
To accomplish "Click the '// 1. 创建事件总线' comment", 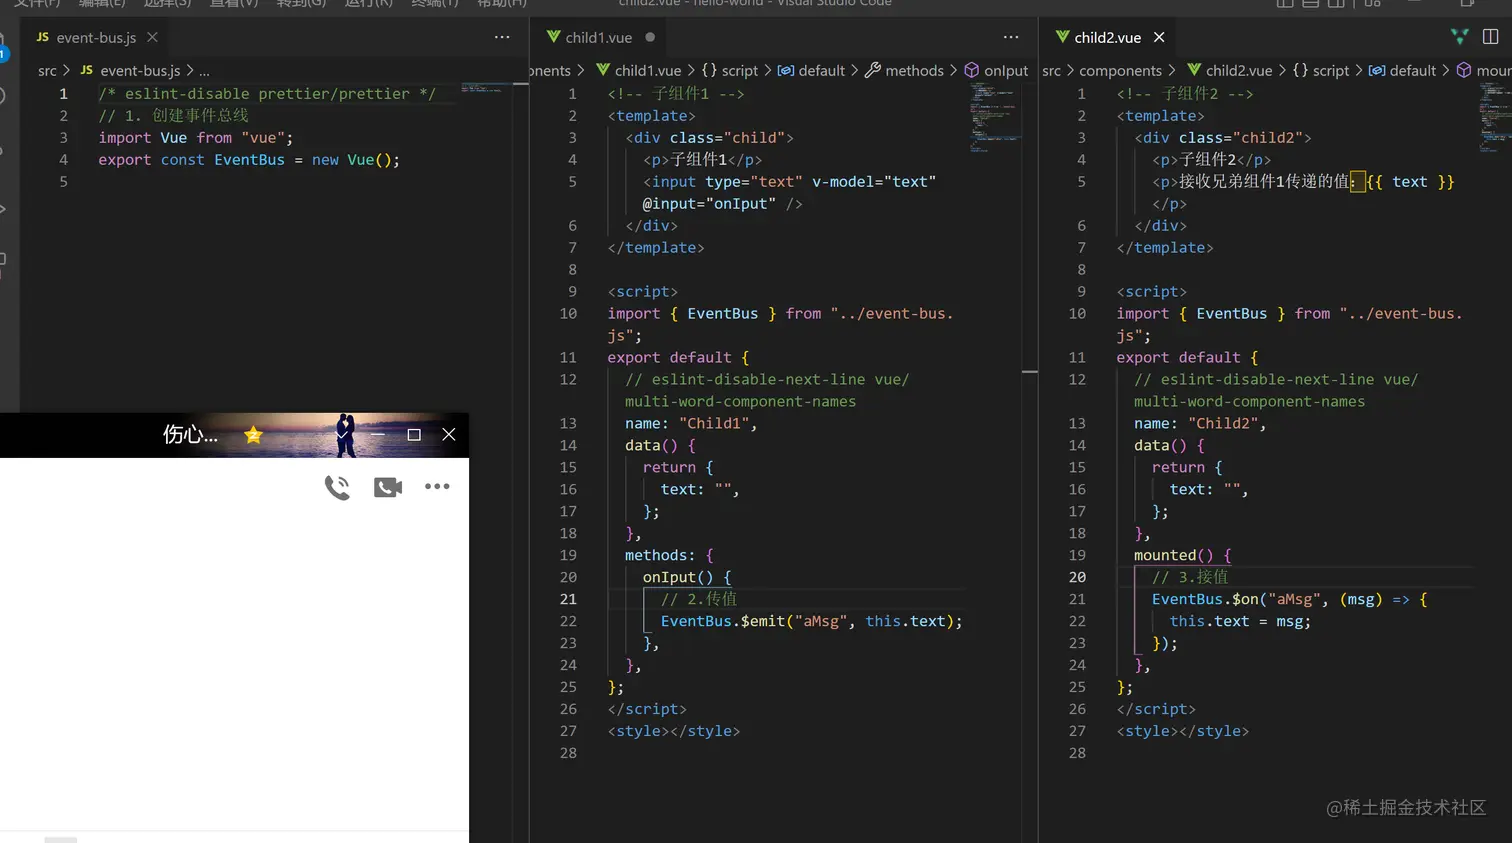I will point(173,116).
